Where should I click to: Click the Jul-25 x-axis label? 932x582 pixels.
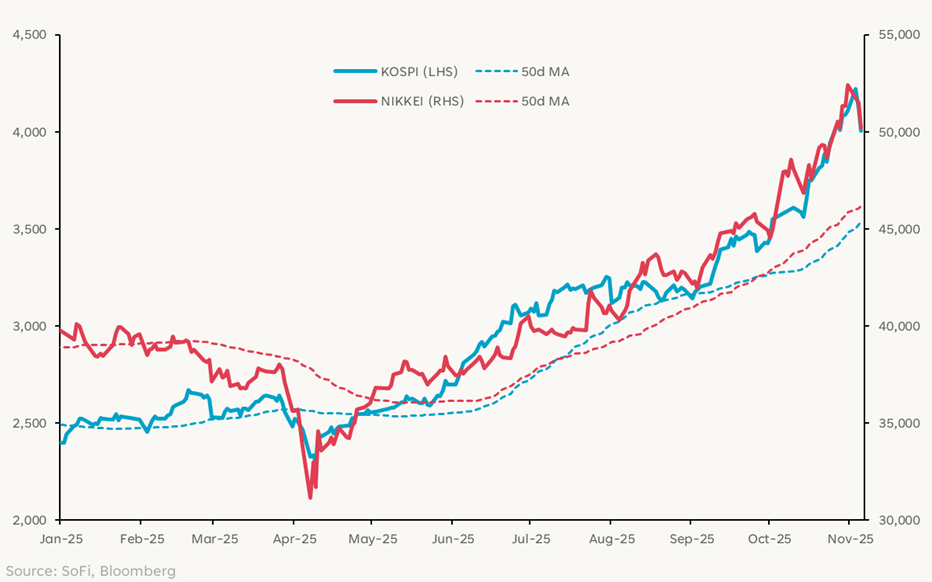pos(528,538)
